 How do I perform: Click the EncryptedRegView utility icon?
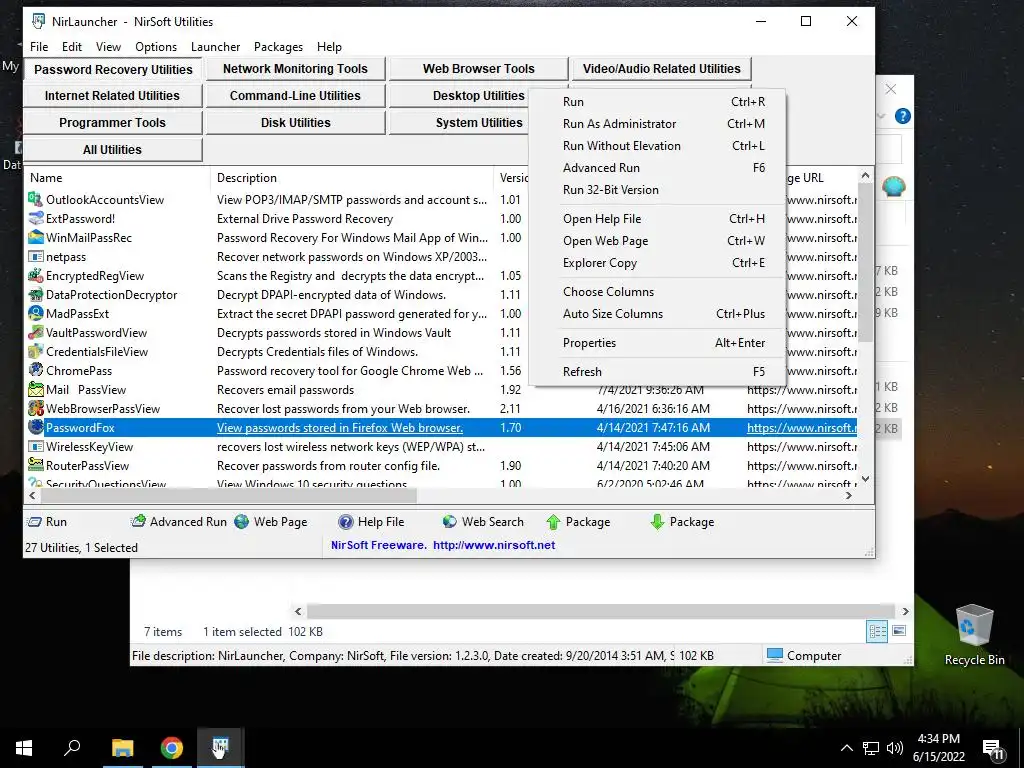point(35,275)
